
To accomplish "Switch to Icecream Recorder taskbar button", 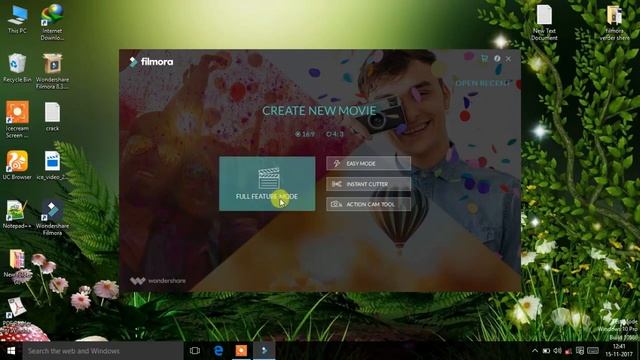I will 241,351.
